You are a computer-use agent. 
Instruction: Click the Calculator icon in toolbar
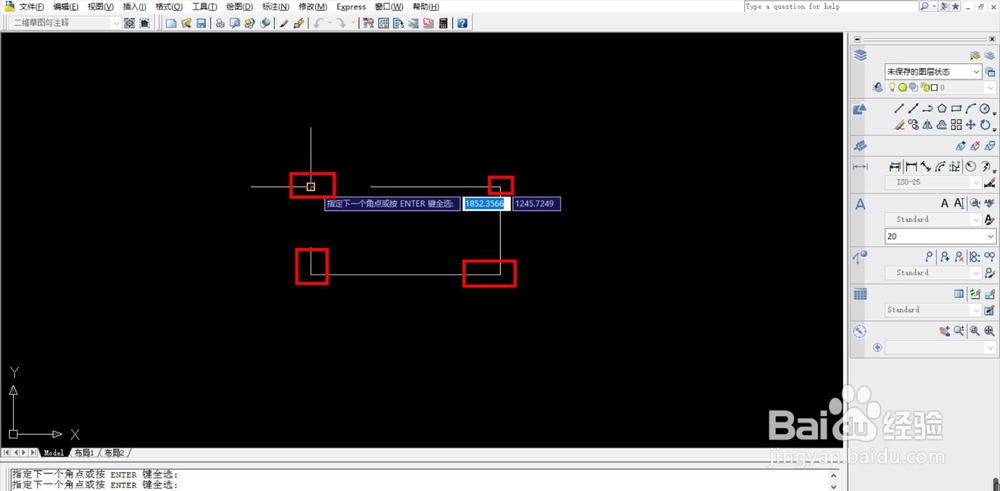click(x=443, y=23)
